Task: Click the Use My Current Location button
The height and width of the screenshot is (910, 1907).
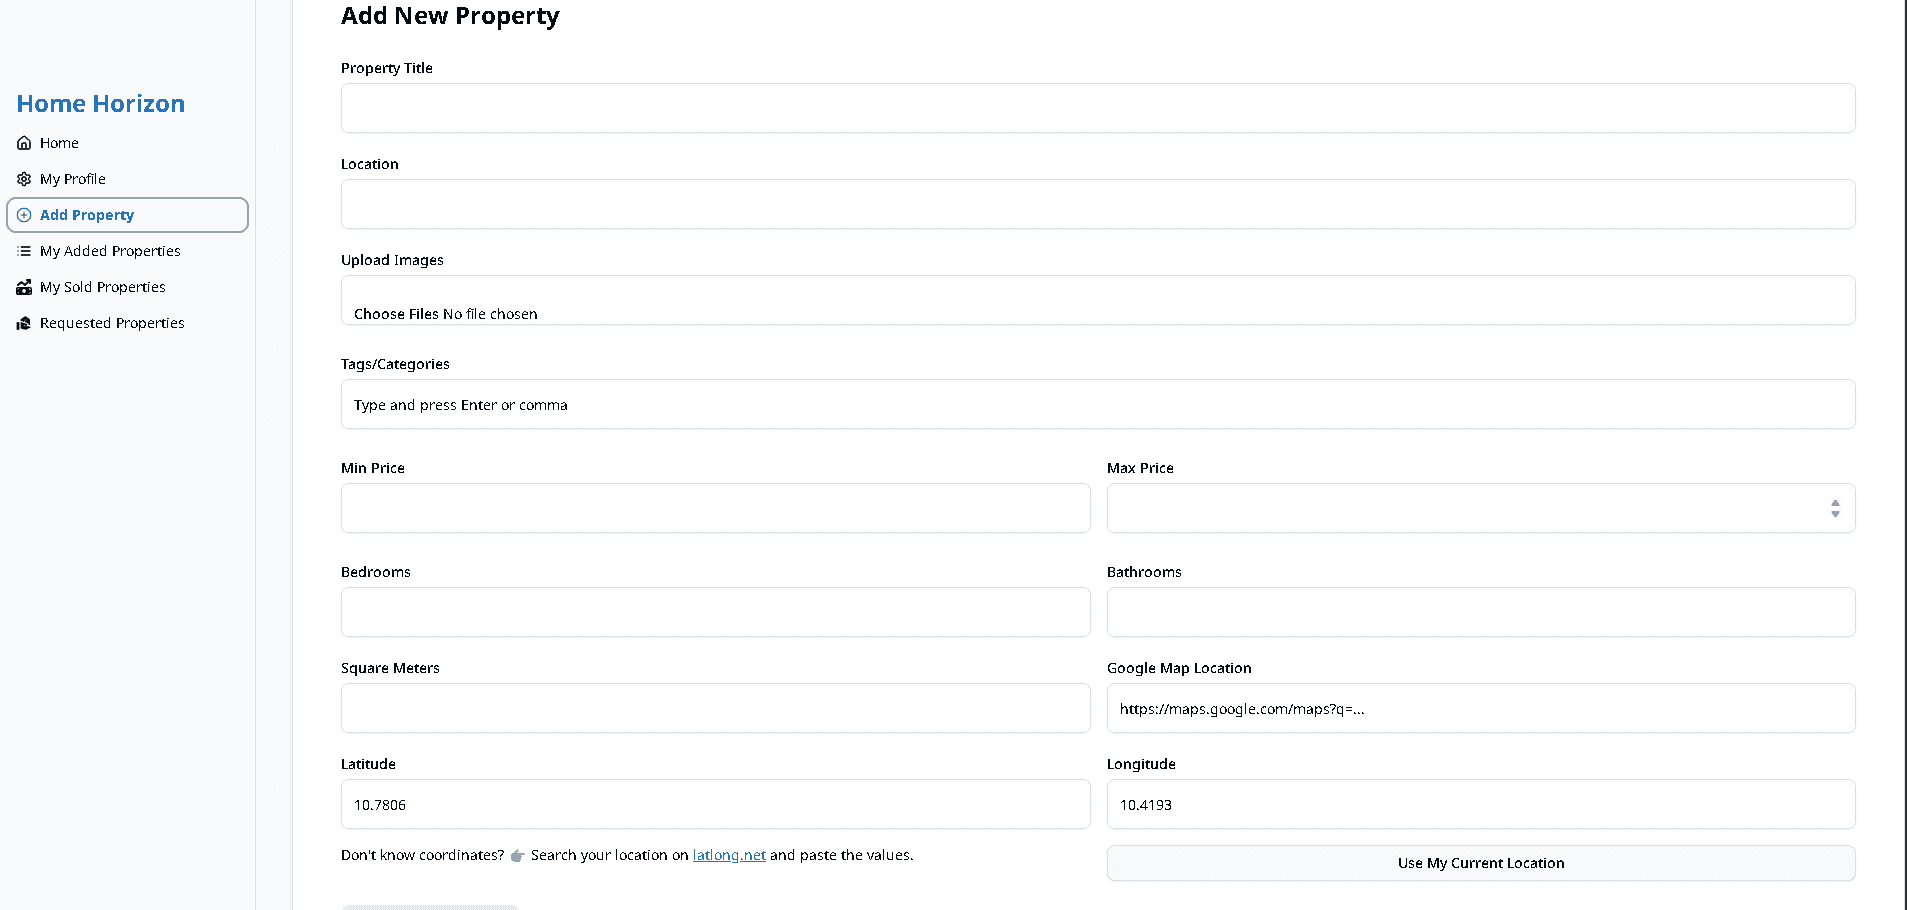Action: click(1480, 862)
